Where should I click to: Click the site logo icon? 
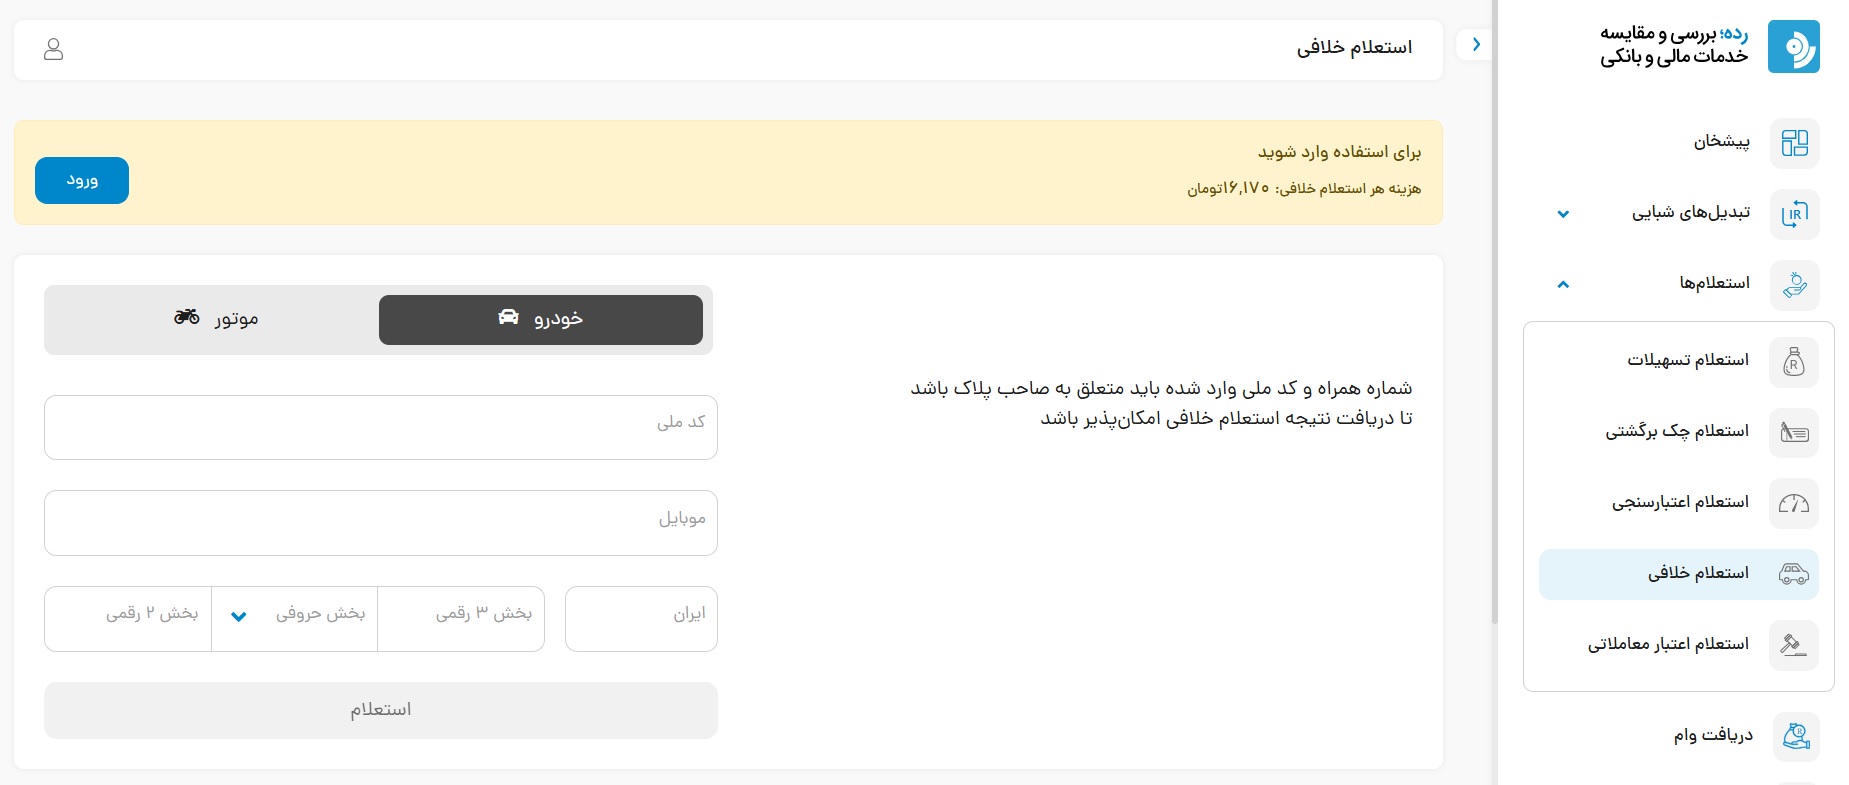tap(1793, 47)
